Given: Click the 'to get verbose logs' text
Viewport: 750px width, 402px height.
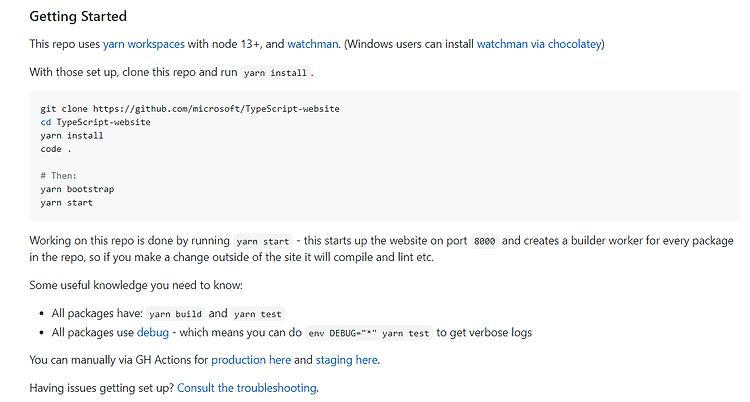Looking at the screenshot, I should tap(484, 333).
